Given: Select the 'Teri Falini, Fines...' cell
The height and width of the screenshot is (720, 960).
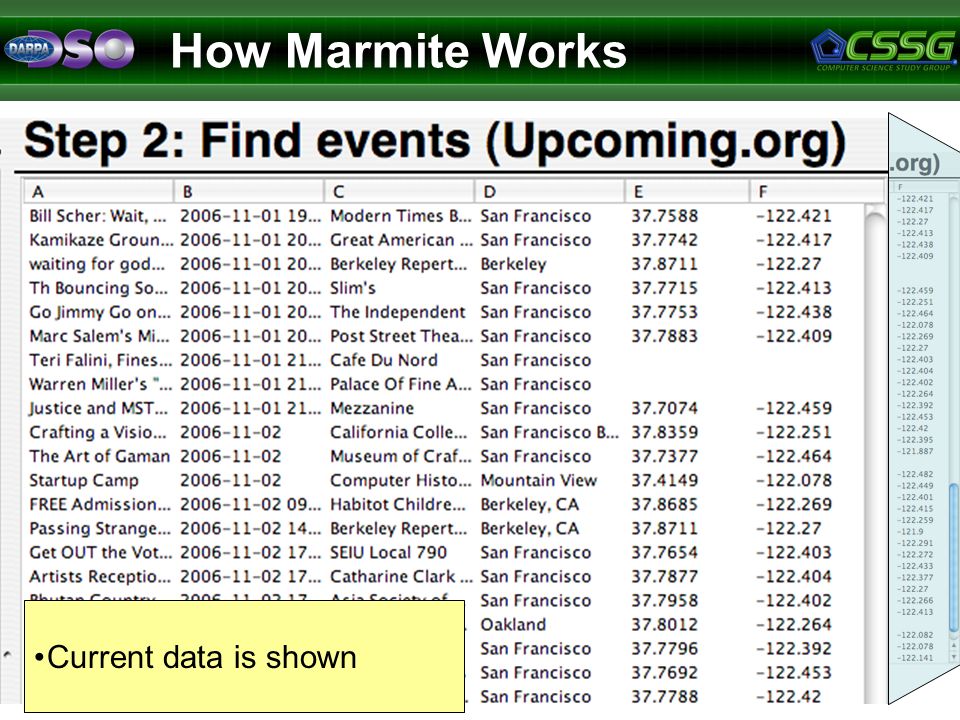Looking at the screenshot, I should click(101, 360).
